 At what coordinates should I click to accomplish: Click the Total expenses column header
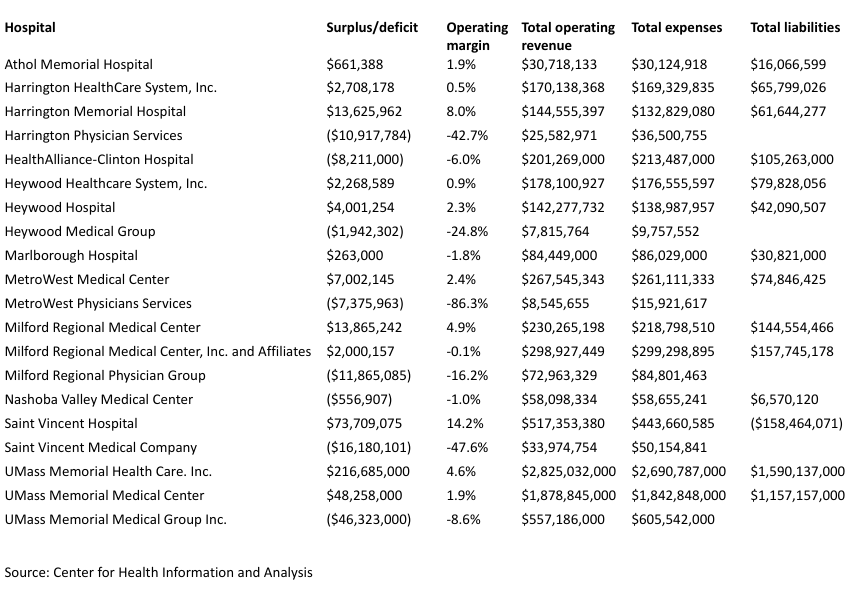pos(676,28)
